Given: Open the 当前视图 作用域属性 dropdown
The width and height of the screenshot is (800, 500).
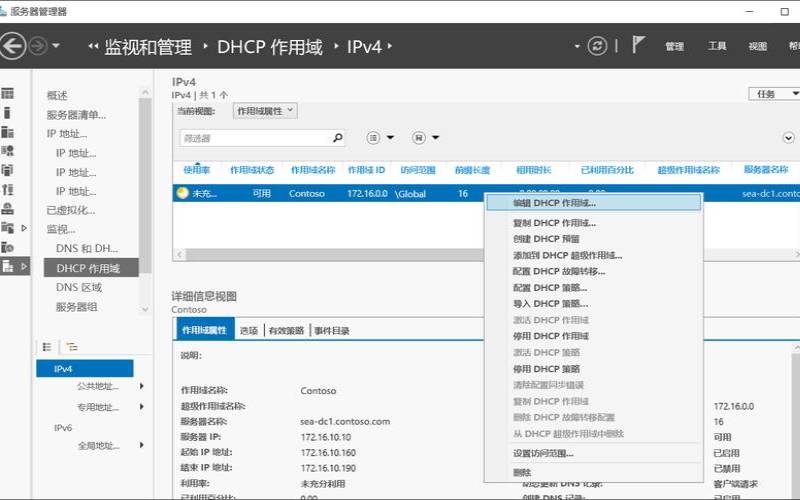Looking at the screenshot, I should [x=265, y=111].
